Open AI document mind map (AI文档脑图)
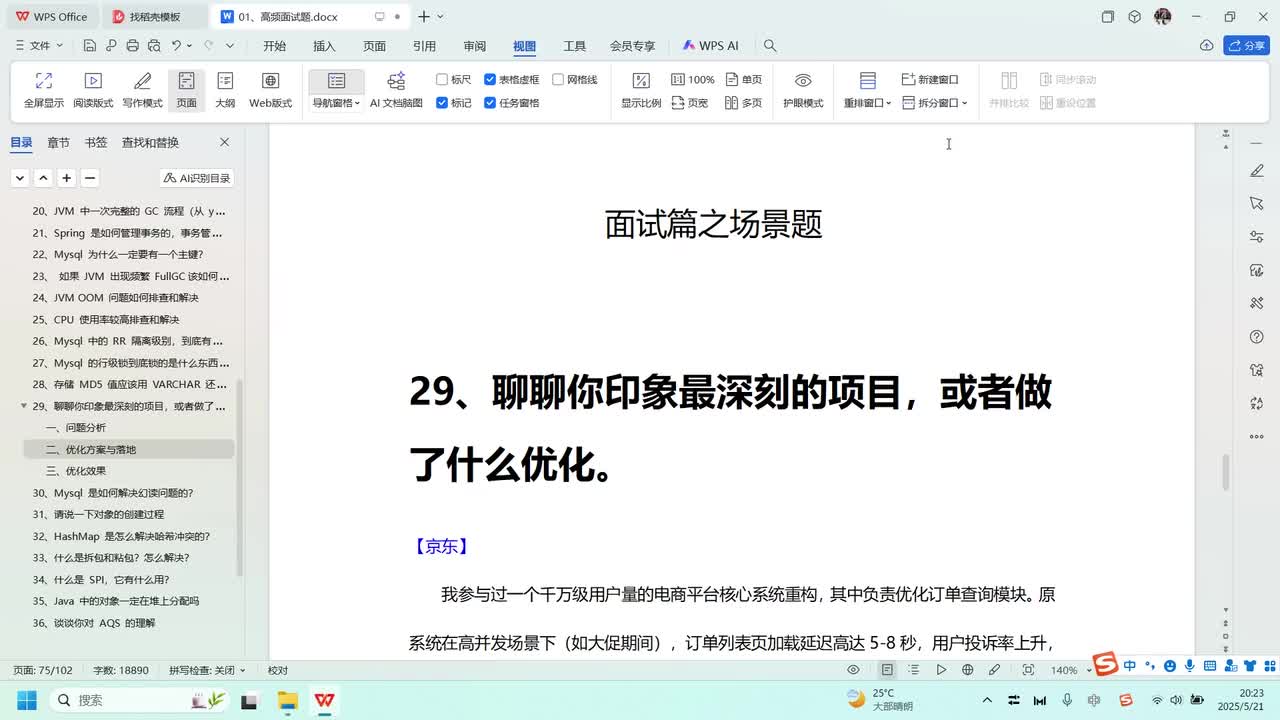This screenshot has width=1280, height=720. pos(396,90)
